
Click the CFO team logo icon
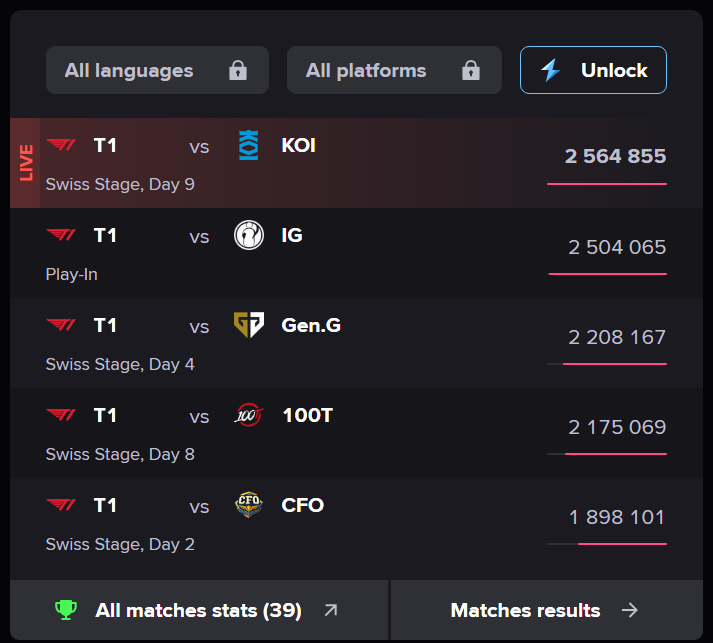click(x=248, y=506)
